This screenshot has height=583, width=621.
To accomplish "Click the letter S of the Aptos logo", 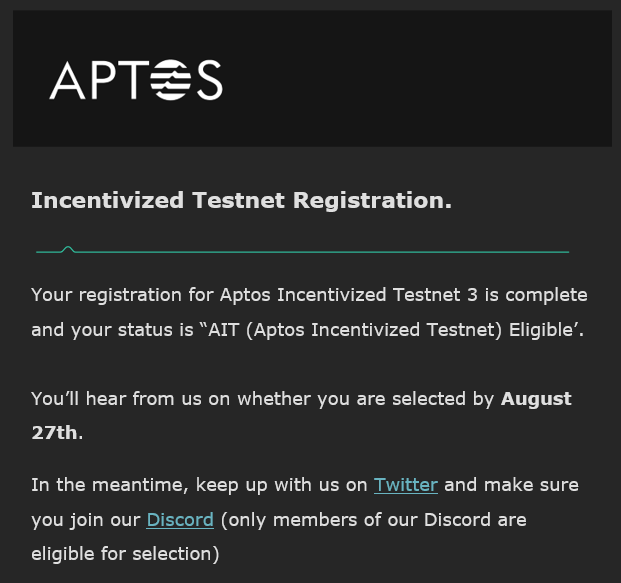I will (x=210, y=80).
